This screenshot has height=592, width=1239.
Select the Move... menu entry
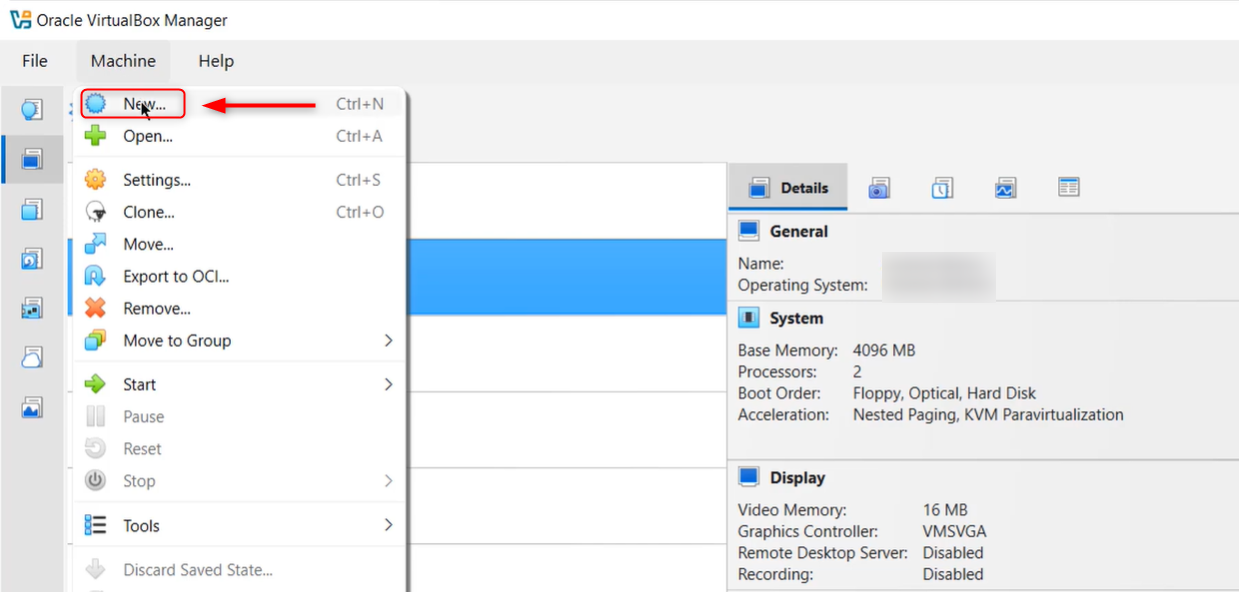[x=238, y=244]
